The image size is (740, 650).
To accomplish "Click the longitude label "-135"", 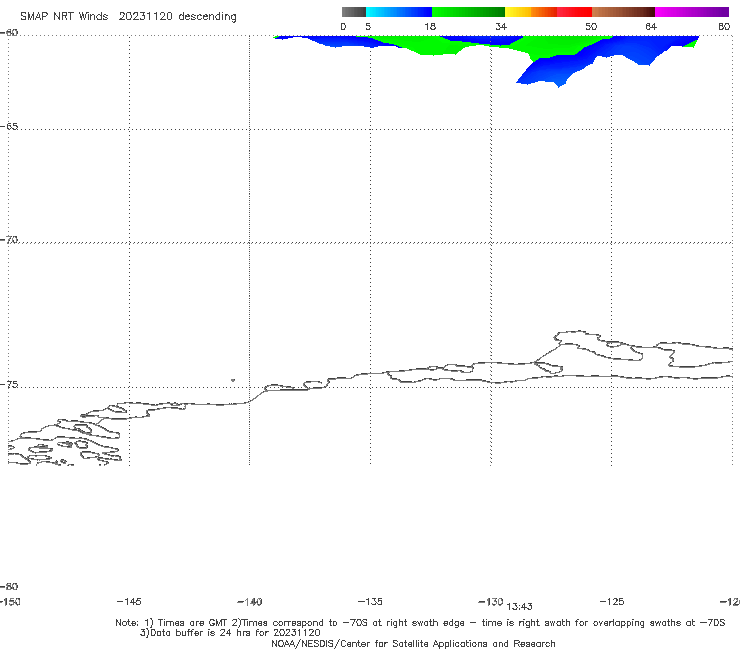I will (x=370, y=601).
